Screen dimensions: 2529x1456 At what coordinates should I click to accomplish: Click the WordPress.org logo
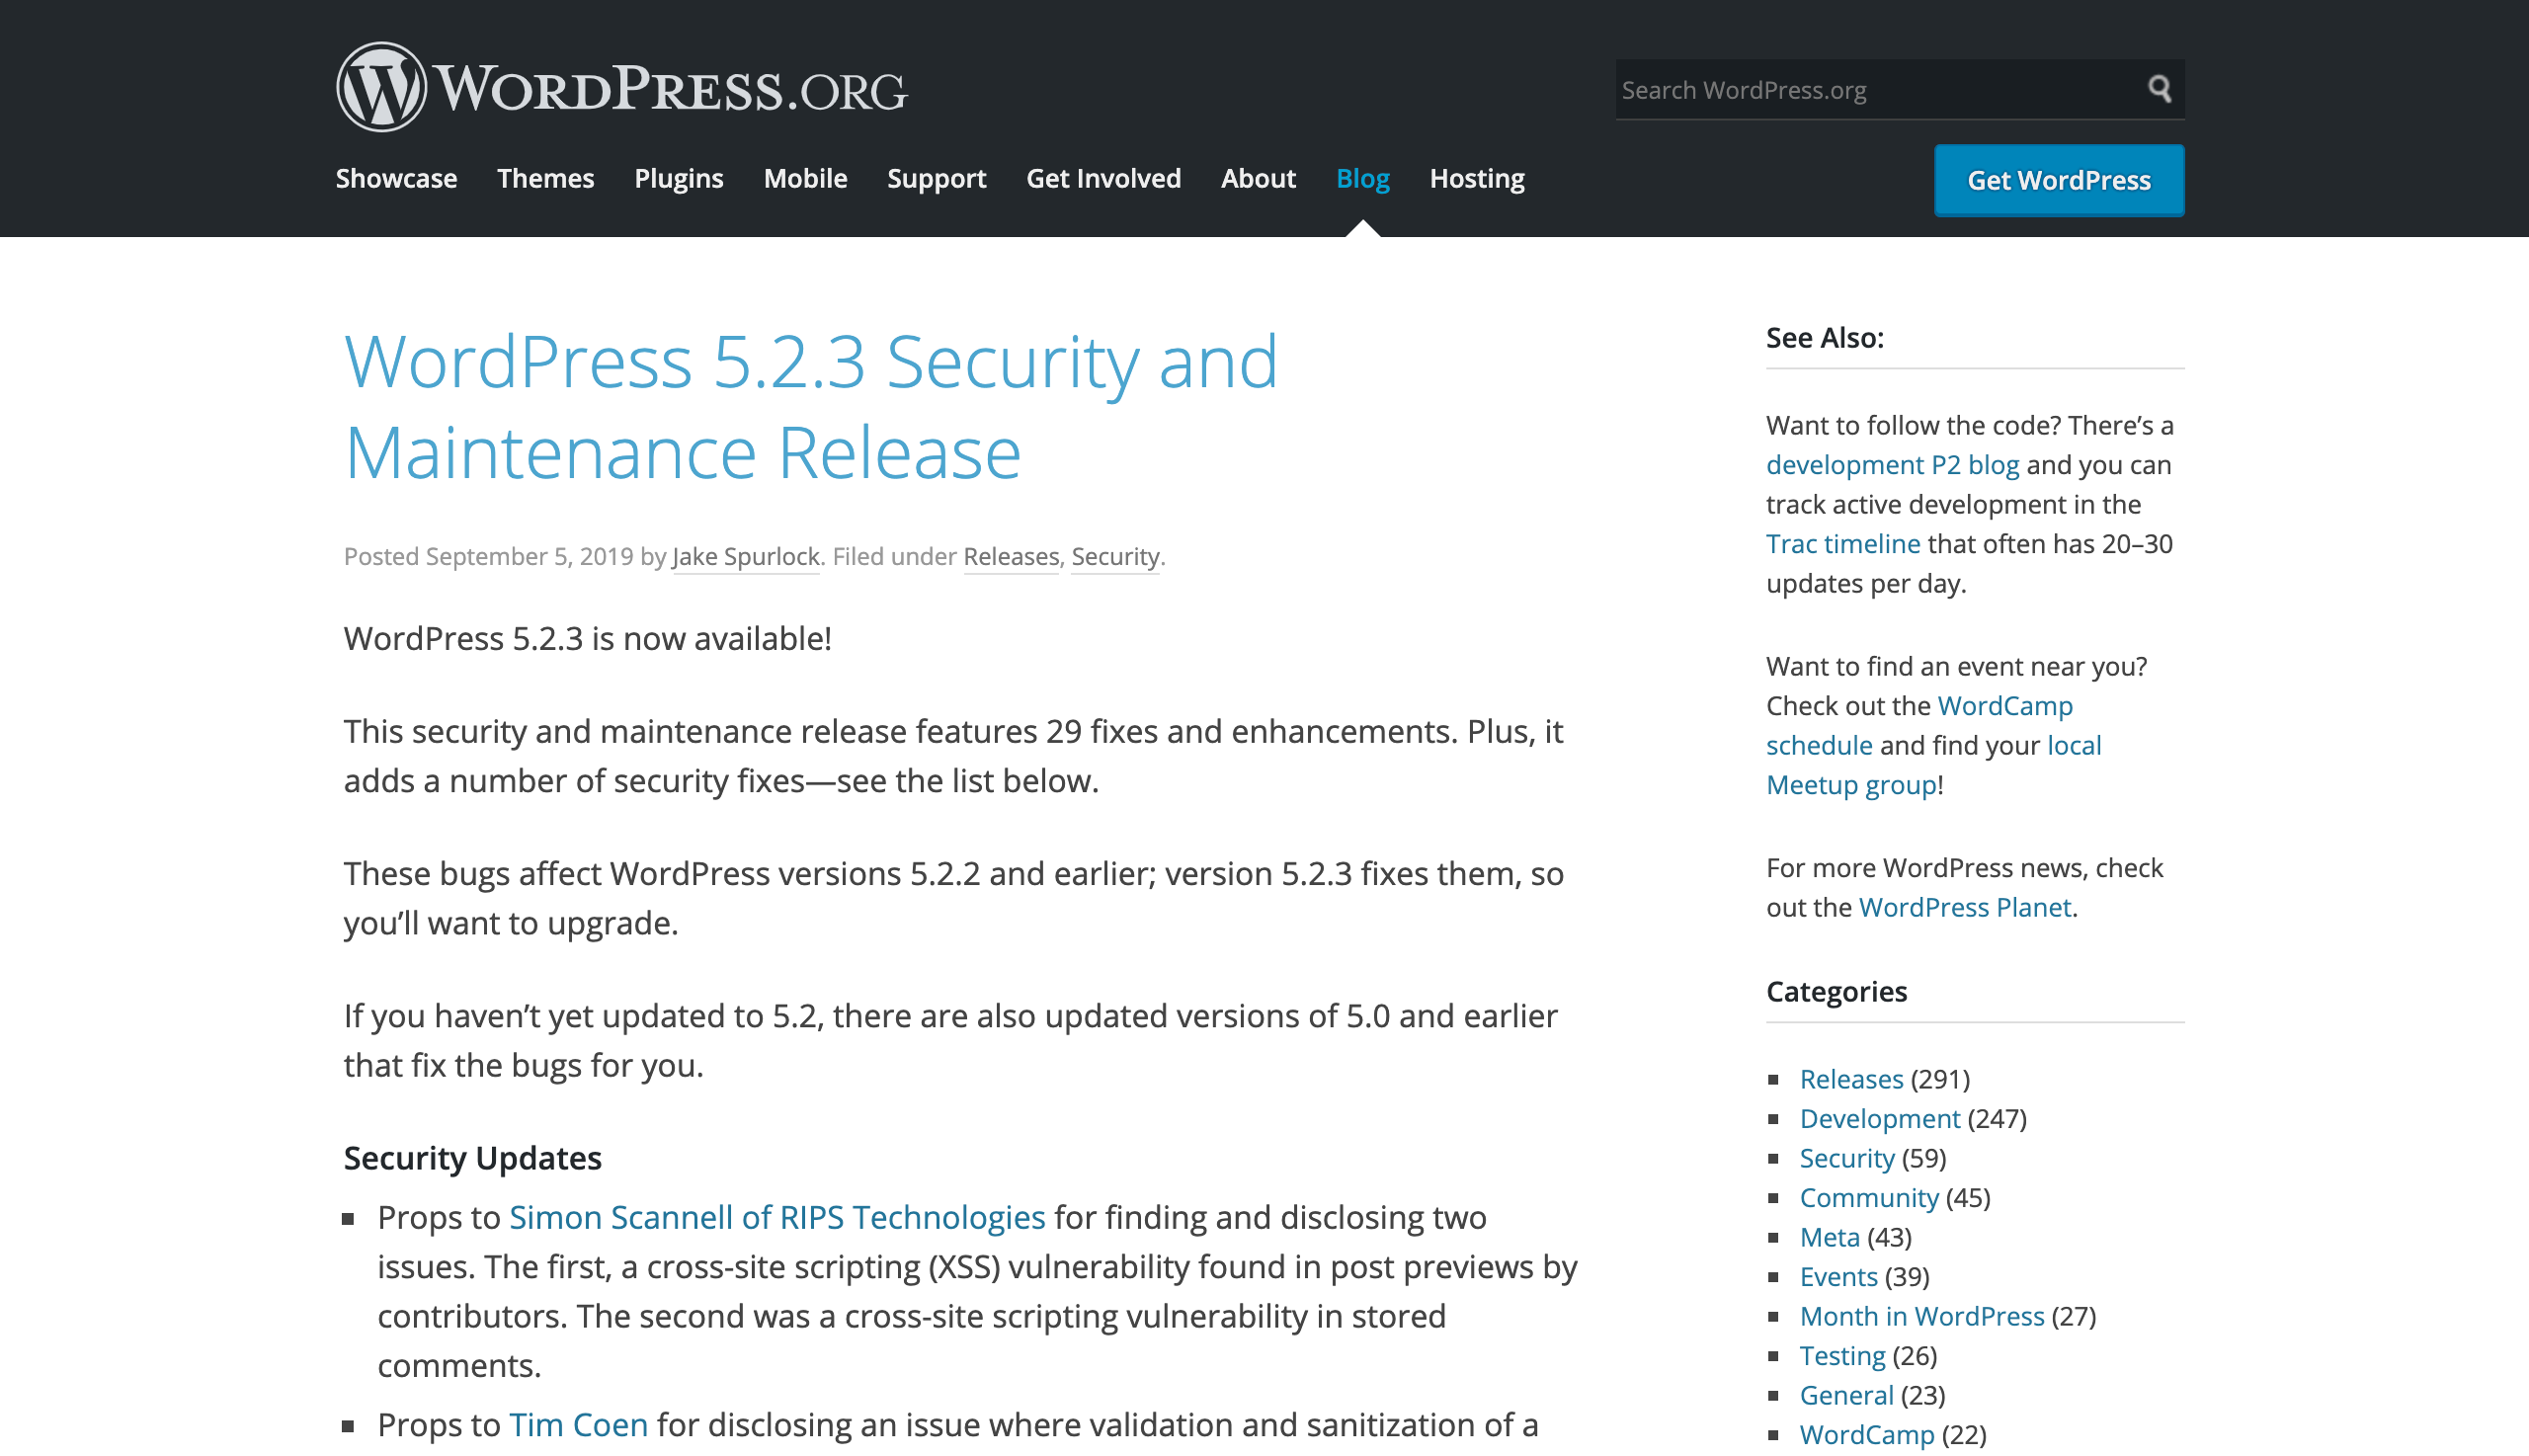coord(621,88)
